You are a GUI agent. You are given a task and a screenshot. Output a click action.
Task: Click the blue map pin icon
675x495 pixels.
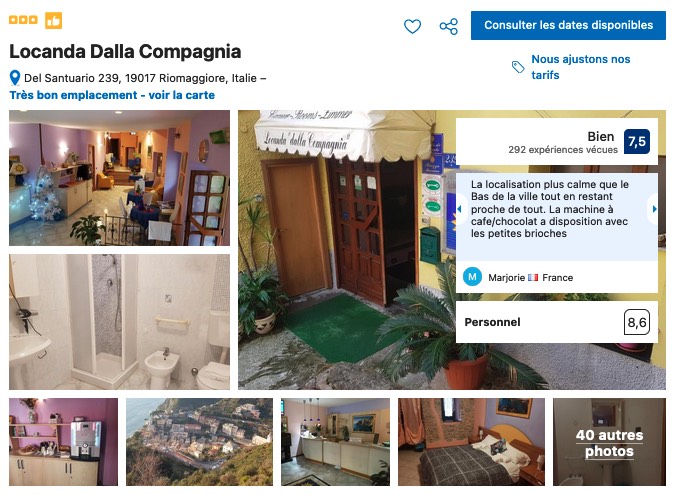15,78
